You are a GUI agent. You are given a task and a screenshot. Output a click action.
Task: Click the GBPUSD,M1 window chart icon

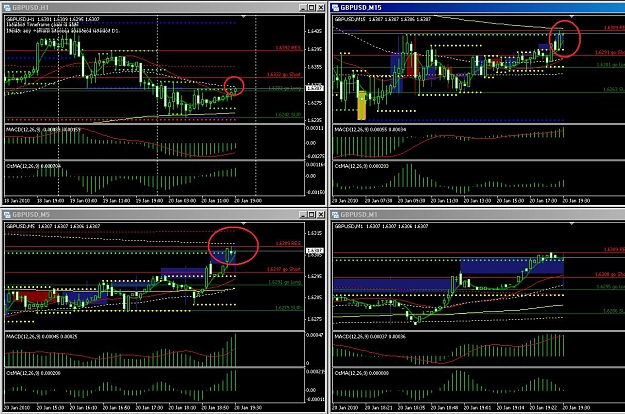pos(336,214)
